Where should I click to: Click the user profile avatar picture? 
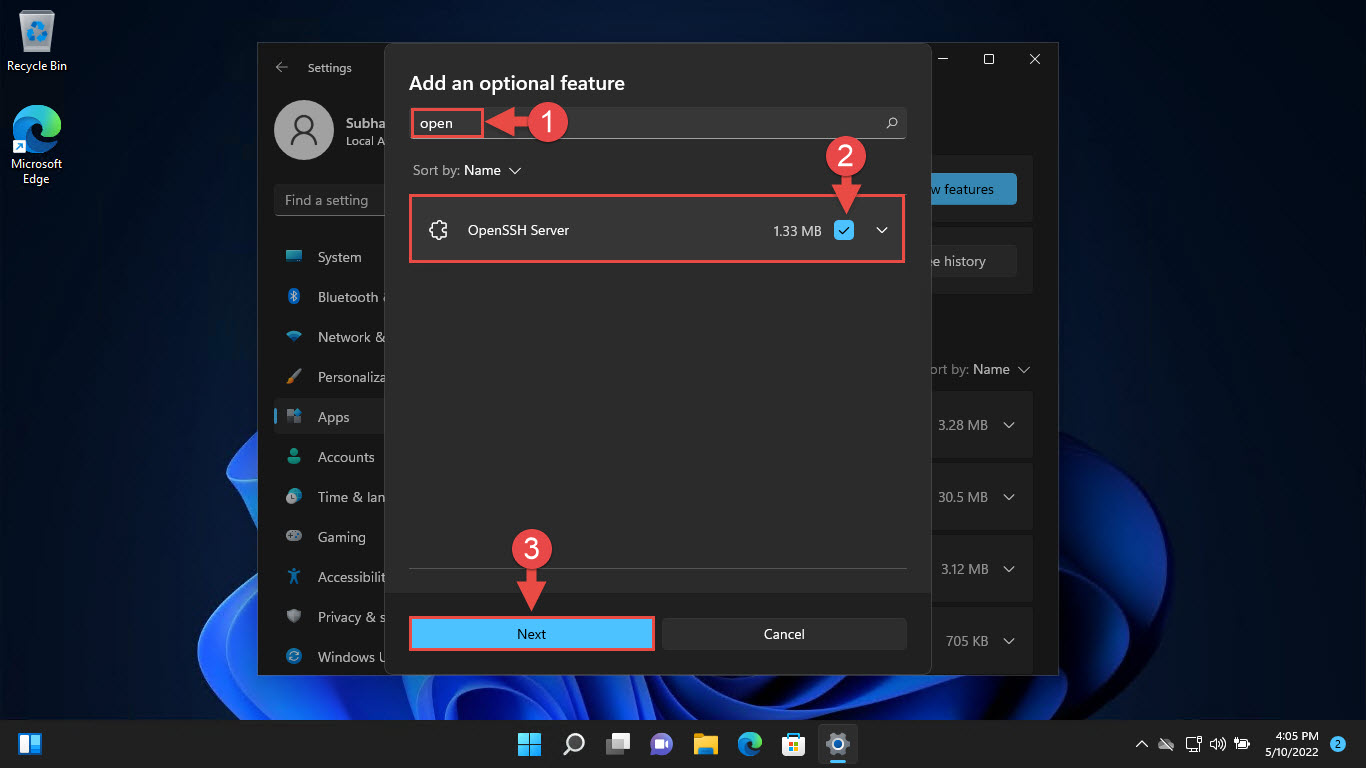coord(303,130)
